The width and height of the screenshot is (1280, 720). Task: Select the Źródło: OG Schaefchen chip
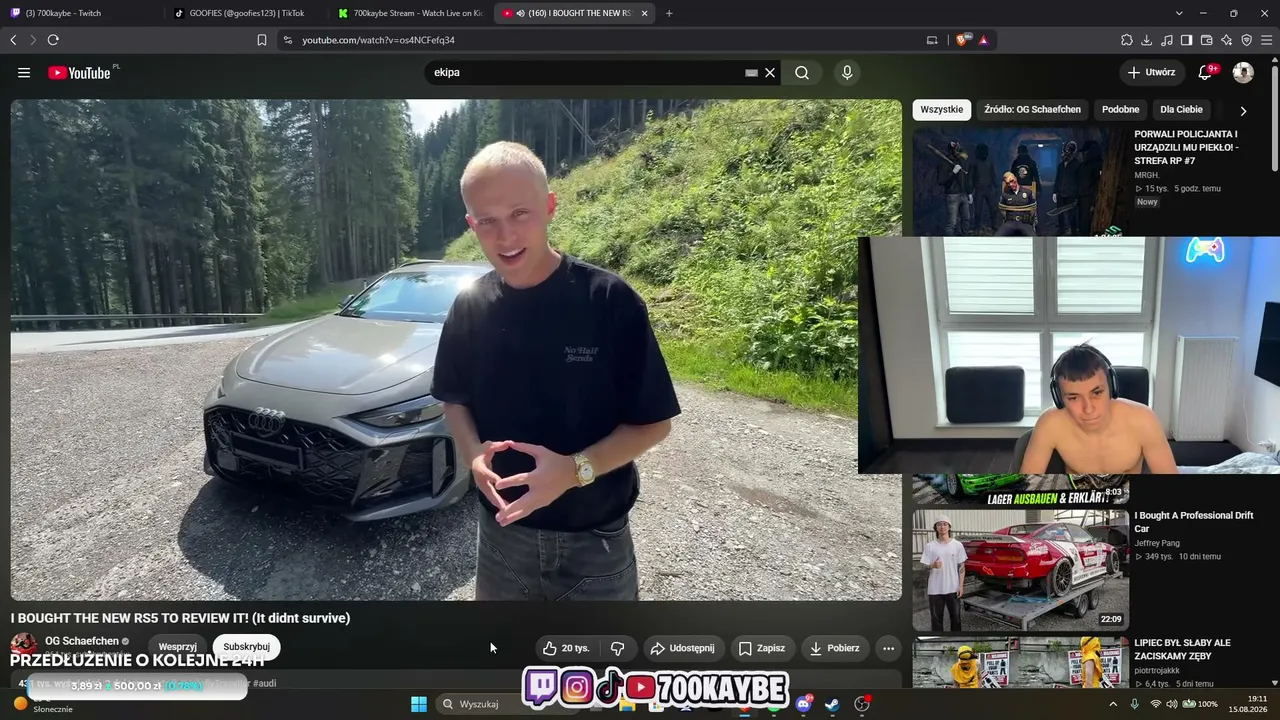1032,109
